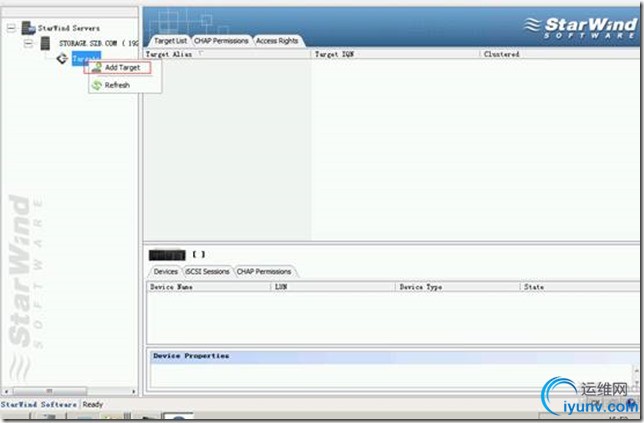
Task: Click the STORAGE.SZB.COM server icon
Action: pyautogui.click(x=45, y=43)
